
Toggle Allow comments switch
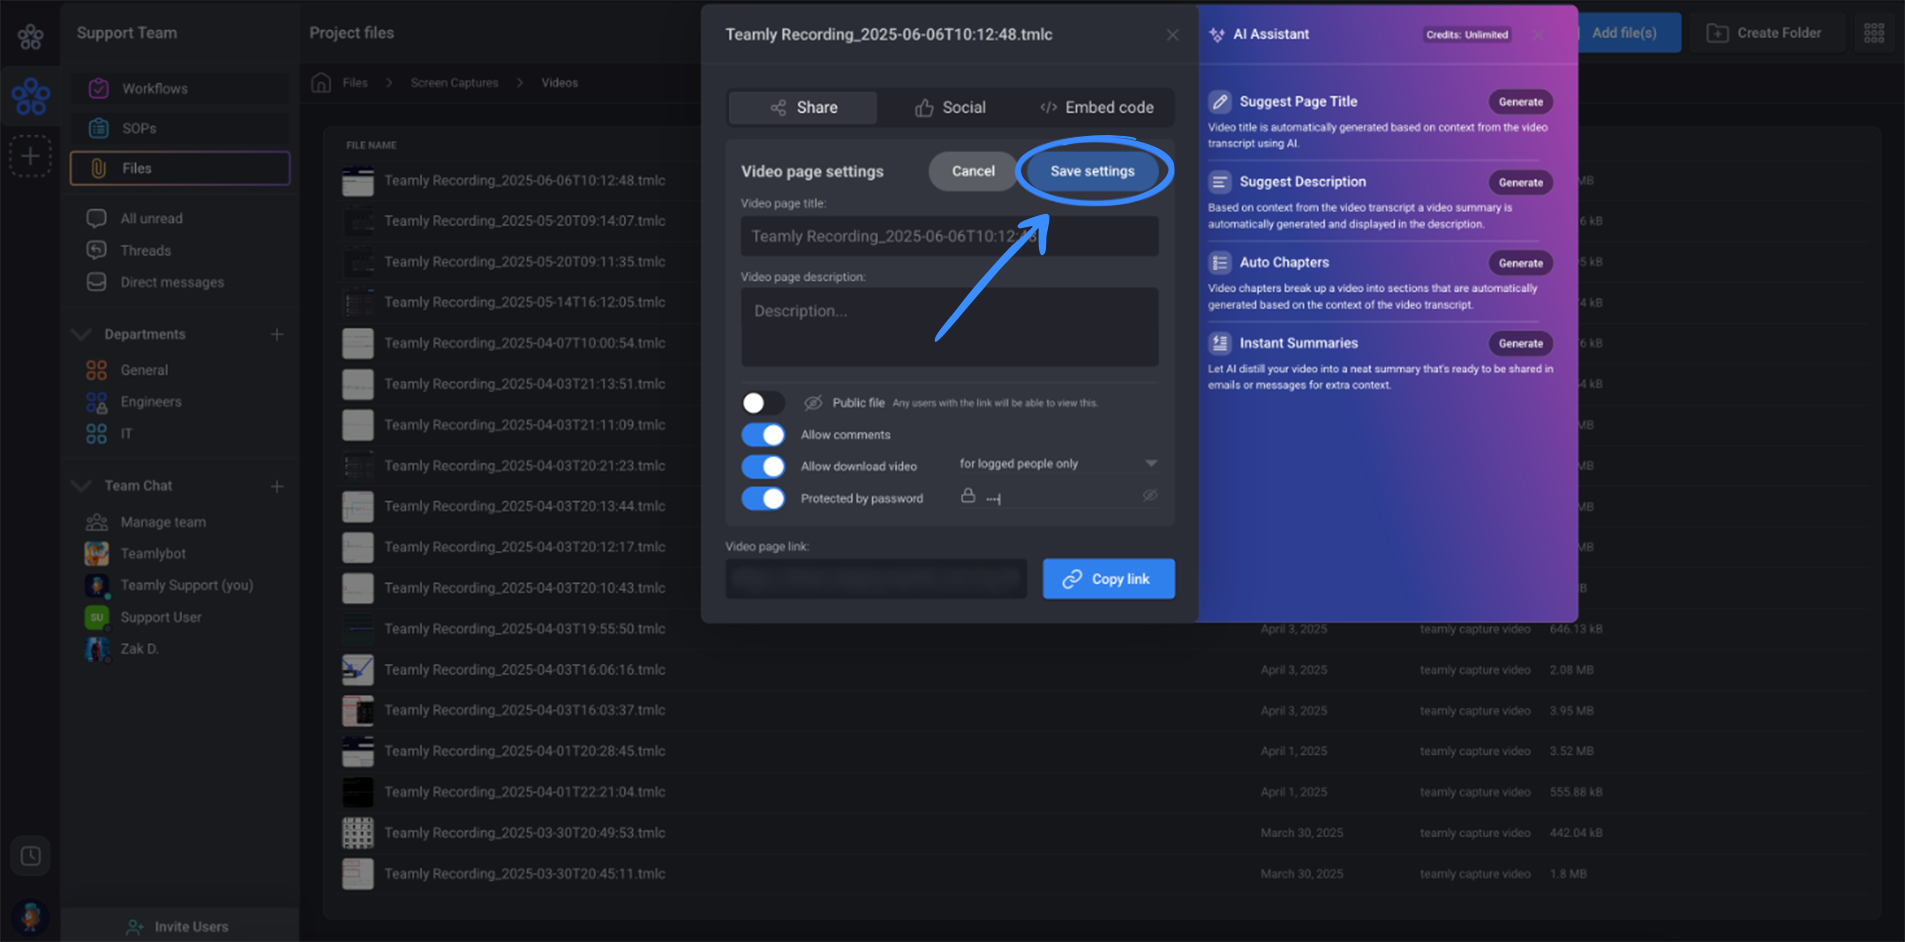(763, 434)
